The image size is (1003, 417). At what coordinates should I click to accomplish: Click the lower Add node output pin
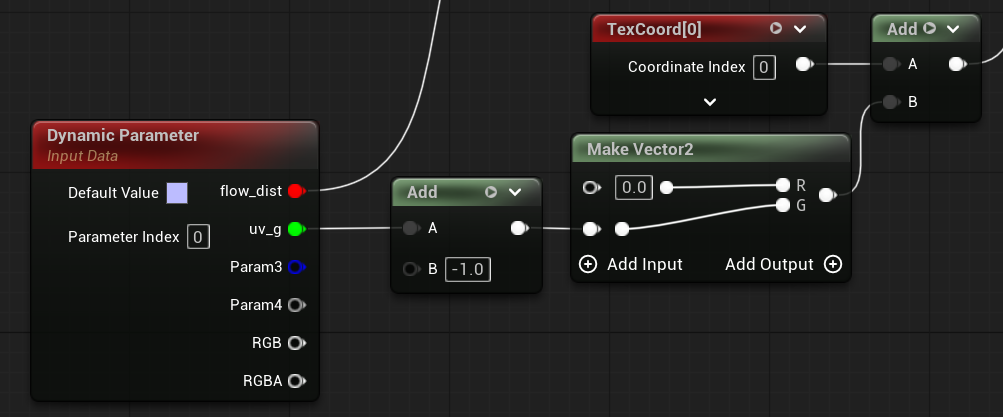[519, 228]
